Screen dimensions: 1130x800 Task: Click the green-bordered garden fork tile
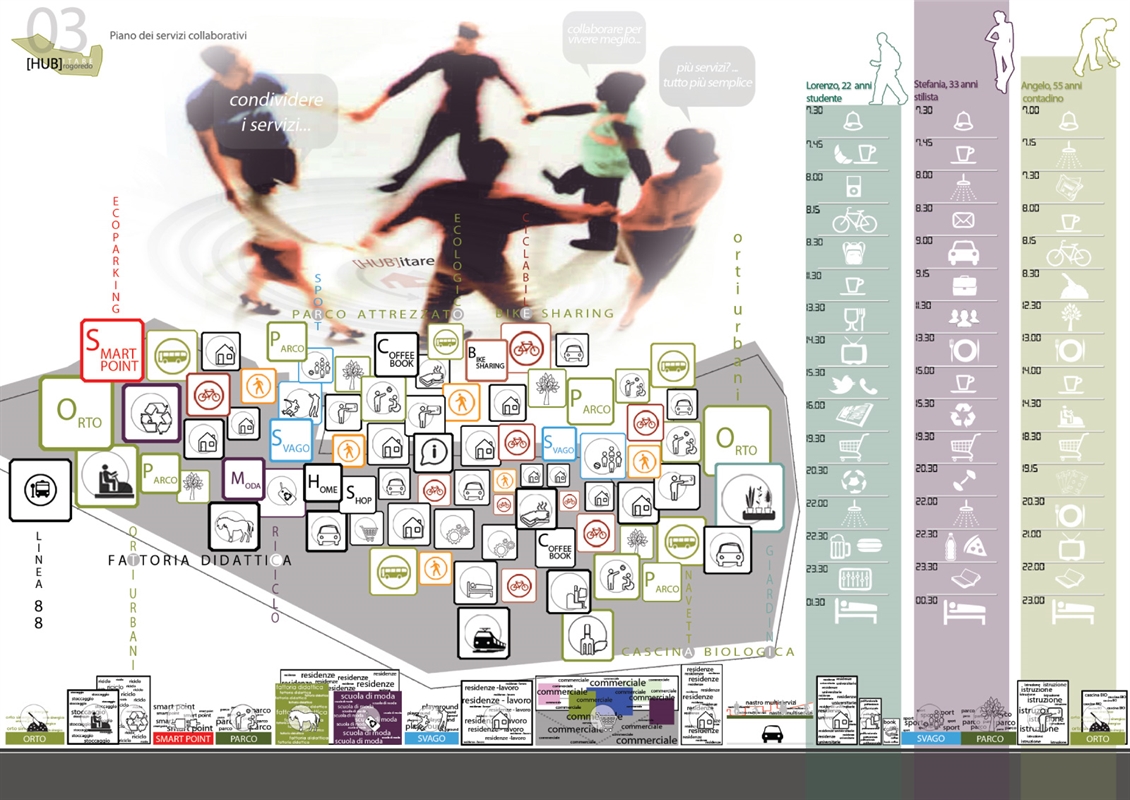pyautogui.click(x=588, y=636)
